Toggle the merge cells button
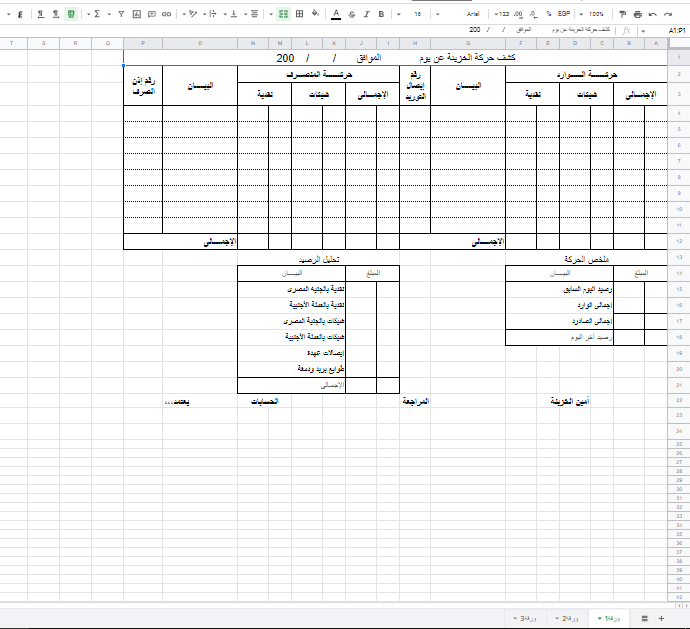This screenshot has width=690, height=629. (x=284, y=15)
